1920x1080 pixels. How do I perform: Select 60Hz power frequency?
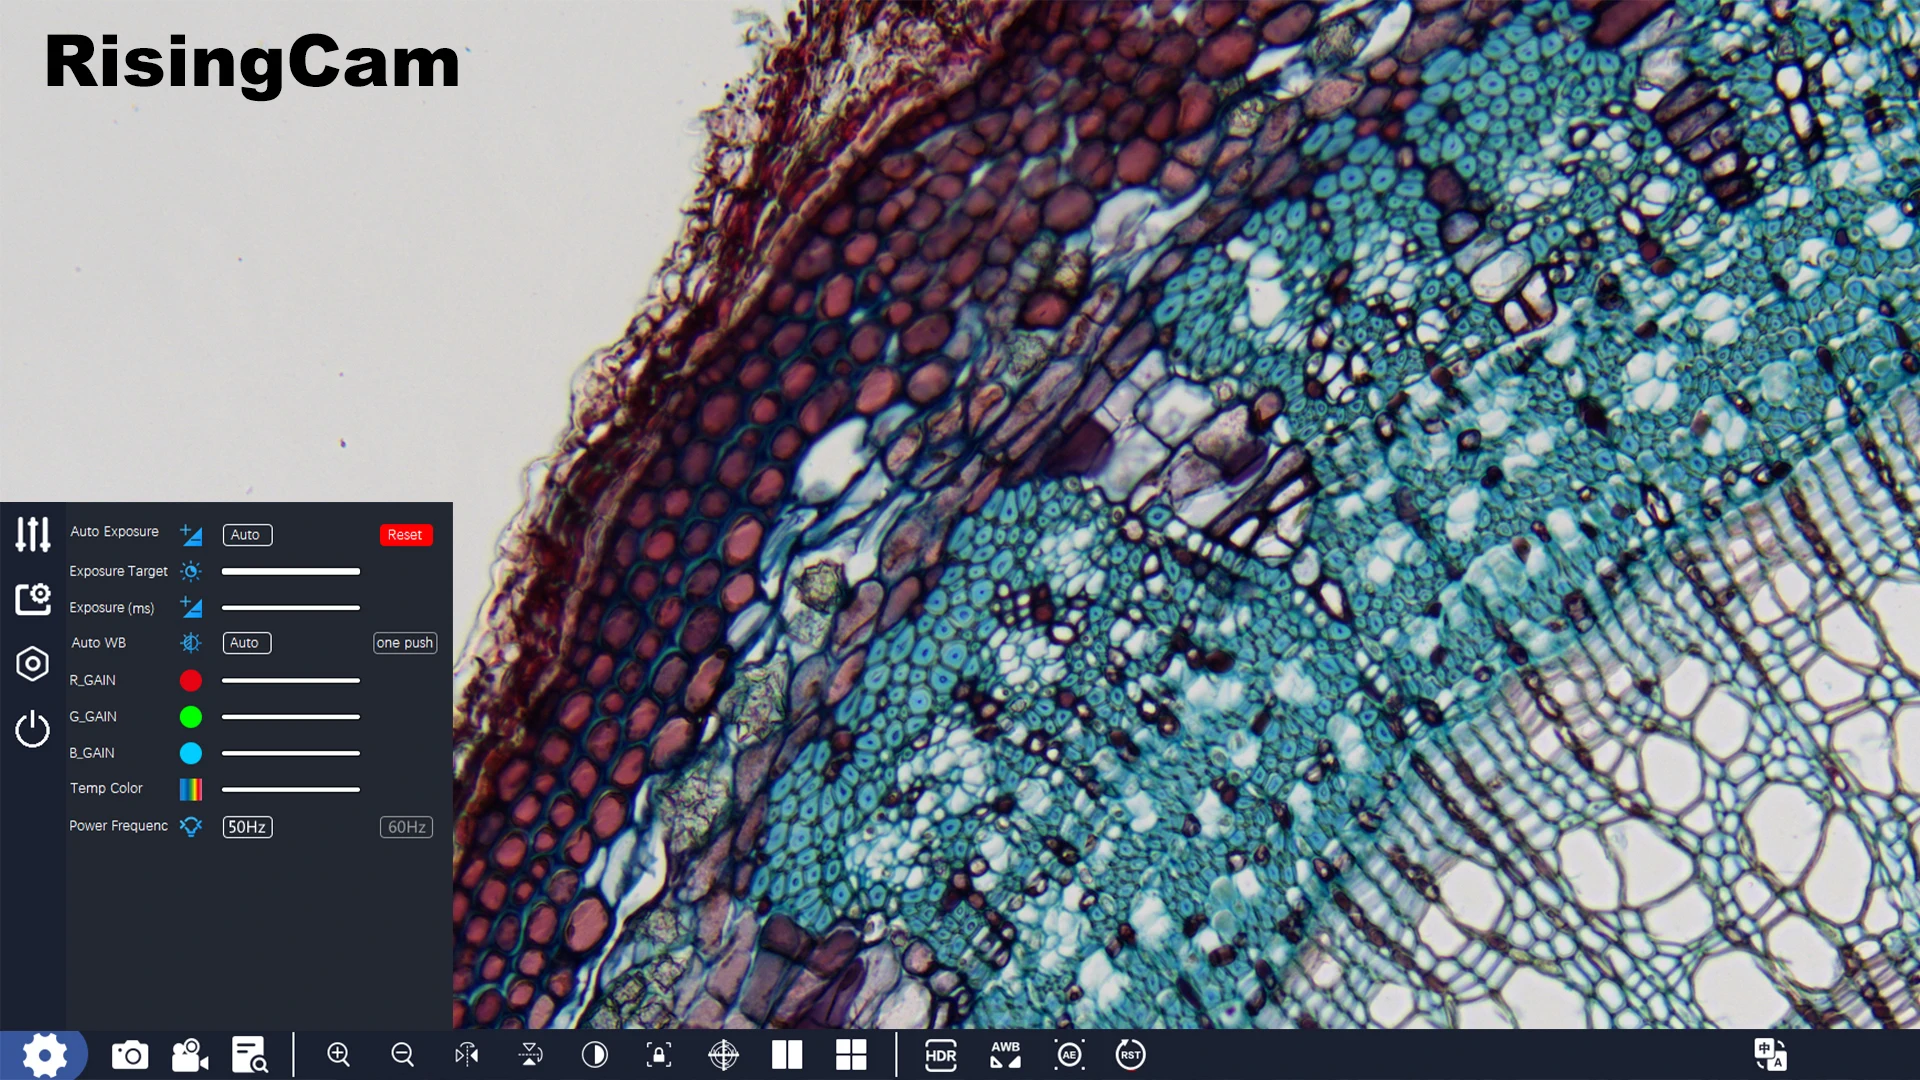pyautogui.click(x=406, y=827)
